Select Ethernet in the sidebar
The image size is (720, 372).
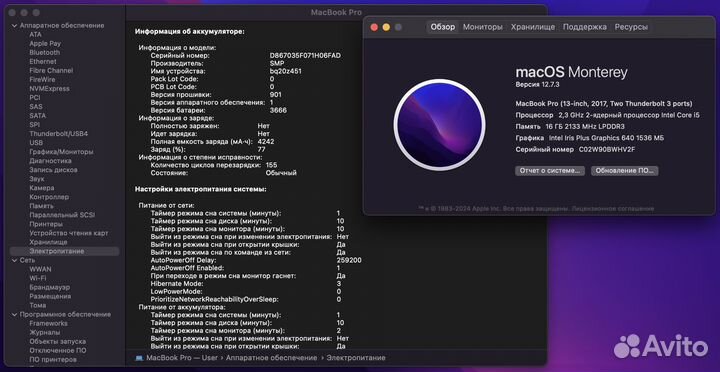(x=43, y=62)
